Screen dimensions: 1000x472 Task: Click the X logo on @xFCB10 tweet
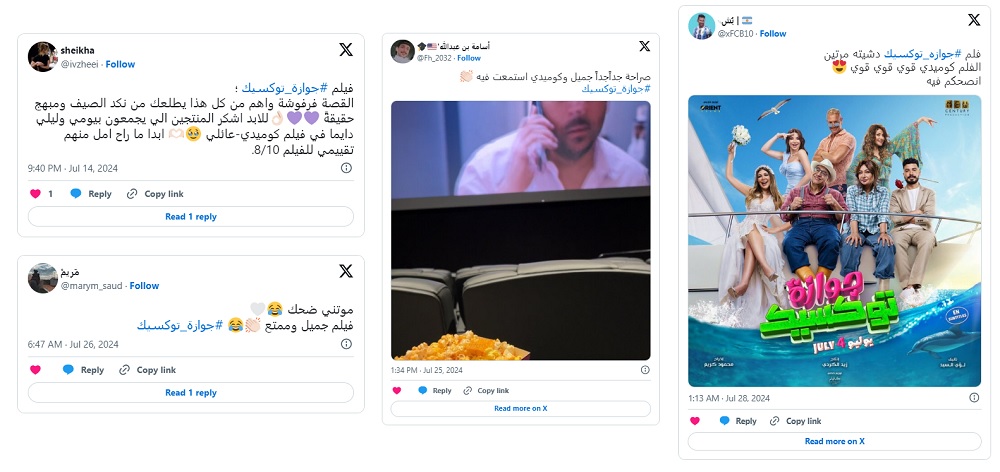[x=974, y=20]
